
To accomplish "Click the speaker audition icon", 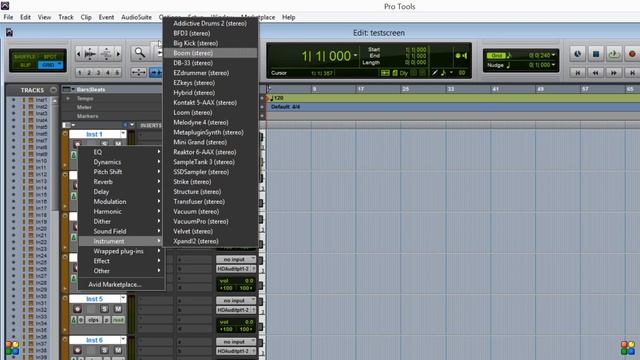I will click(x=464, y=56).
